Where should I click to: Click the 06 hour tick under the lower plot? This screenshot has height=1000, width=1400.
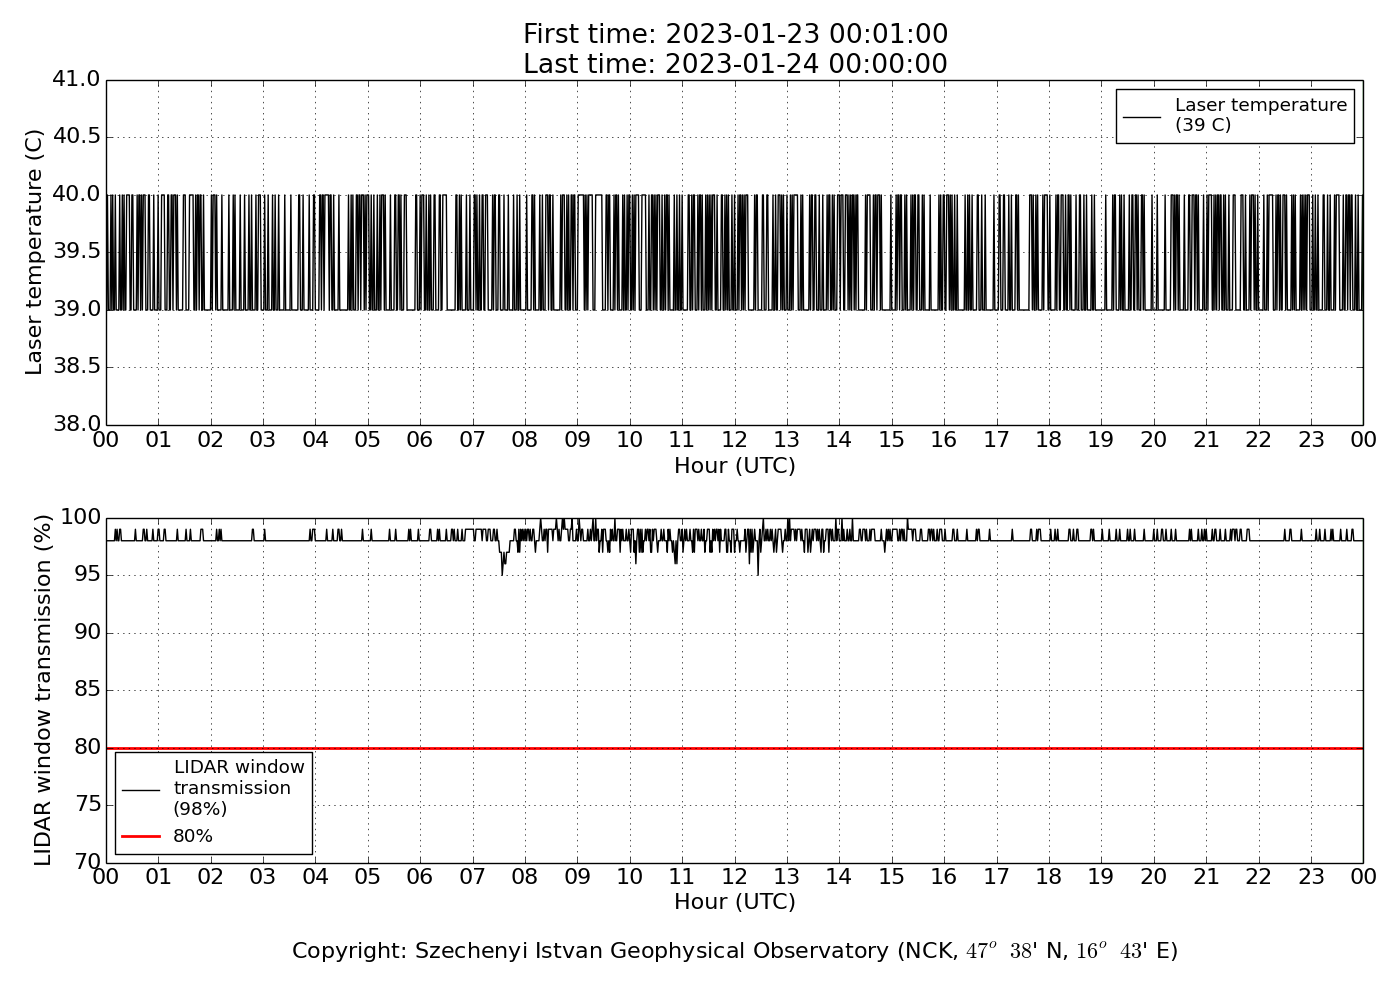420,877
